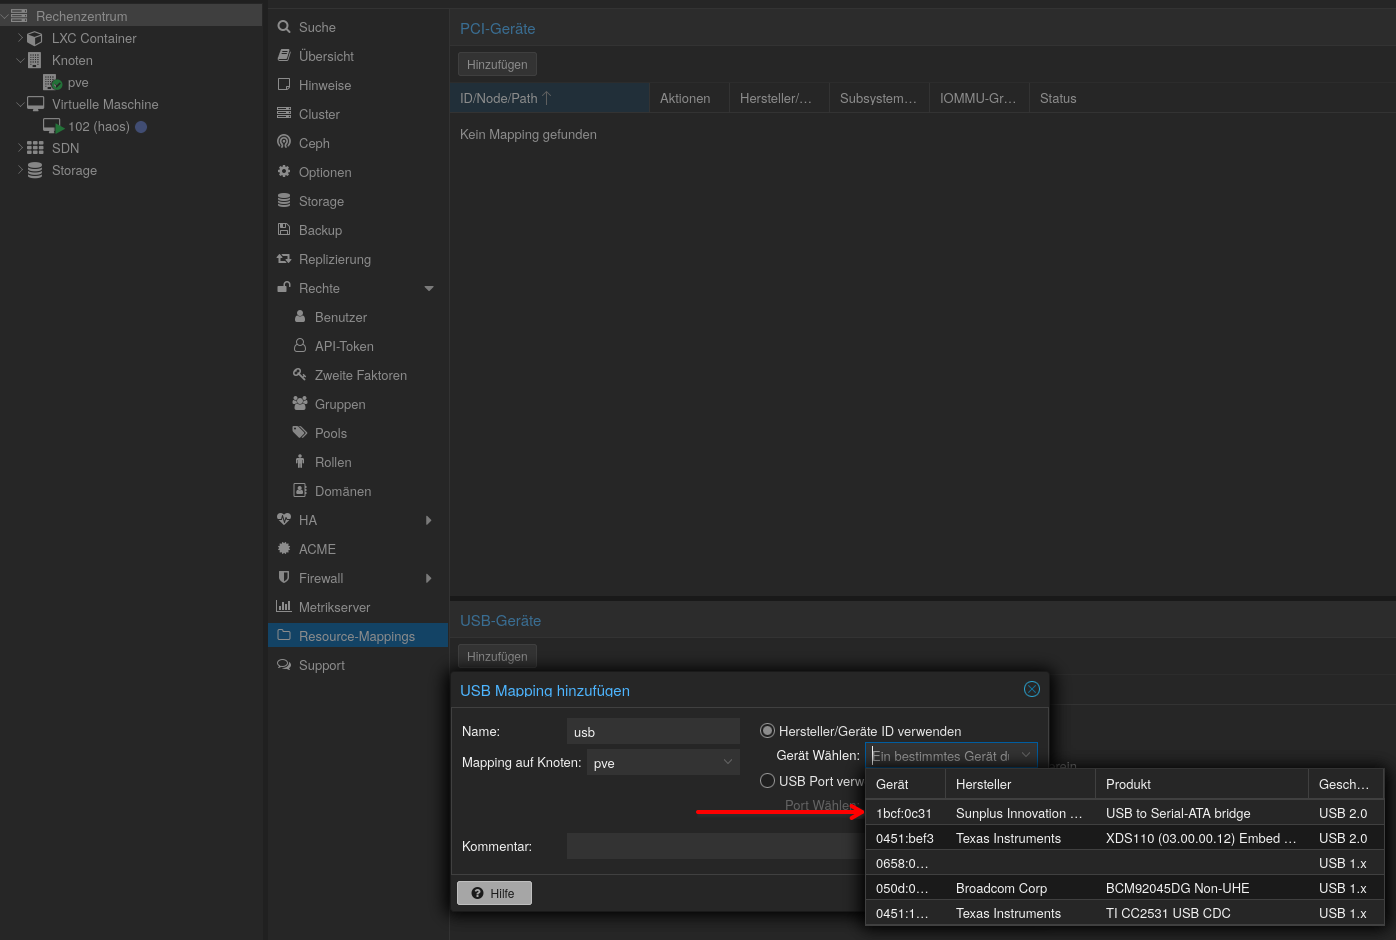Click the Zweite Faktoren key icon
This screenshot has width=1396, height=940.
pos(300,375)
